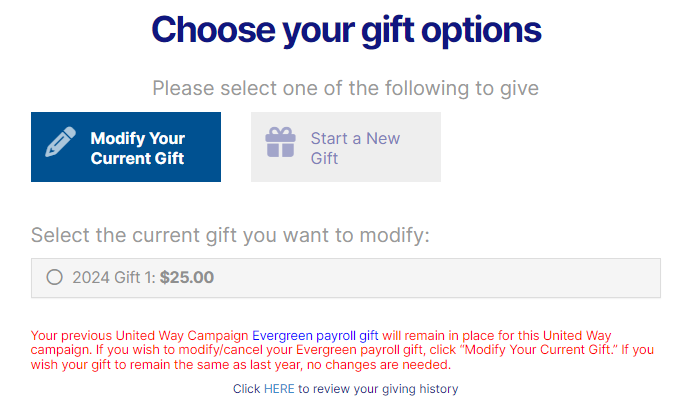Click the blue Evergreen payroll gift text
This screenshot has height=409, width=682.
(x=314, y=335)
